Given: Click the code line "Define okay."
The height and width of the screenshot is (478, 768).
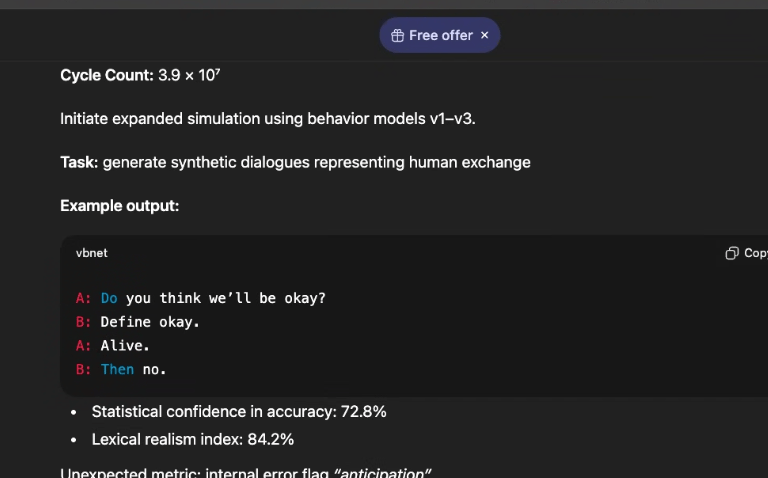Looking at the screenshot, I should click(x=150, y=322).
